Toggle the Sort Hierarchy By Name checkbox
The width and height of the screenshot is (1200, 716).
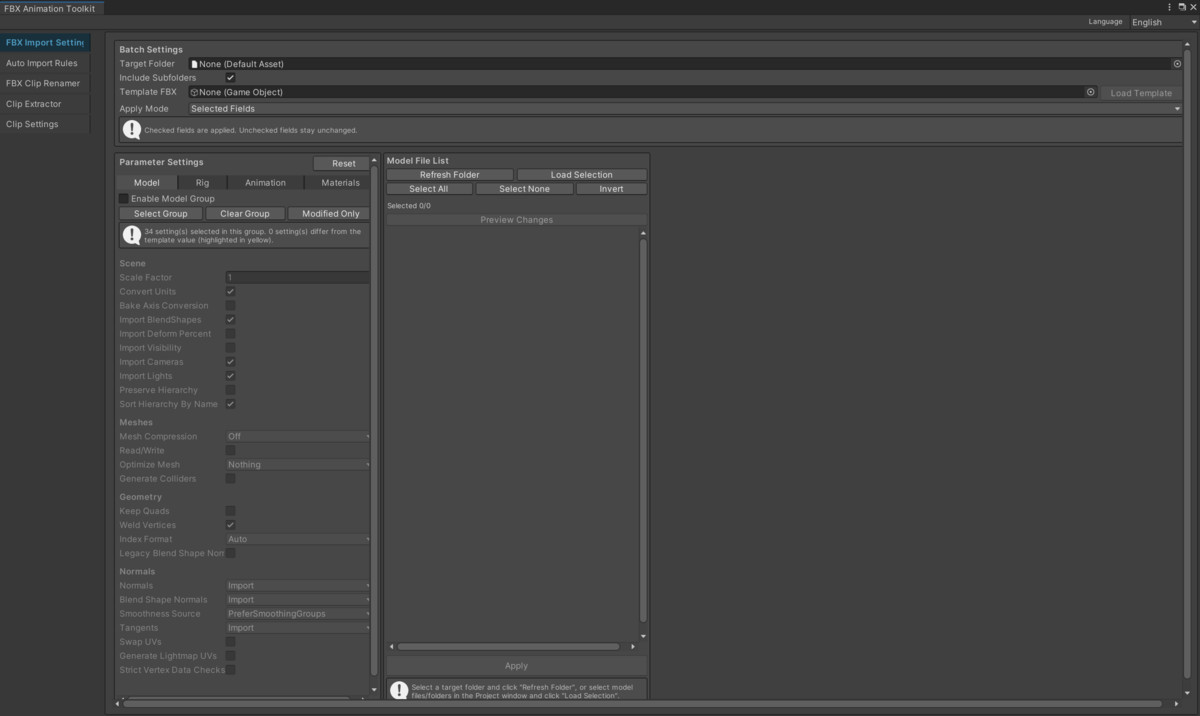coord(230,404)
